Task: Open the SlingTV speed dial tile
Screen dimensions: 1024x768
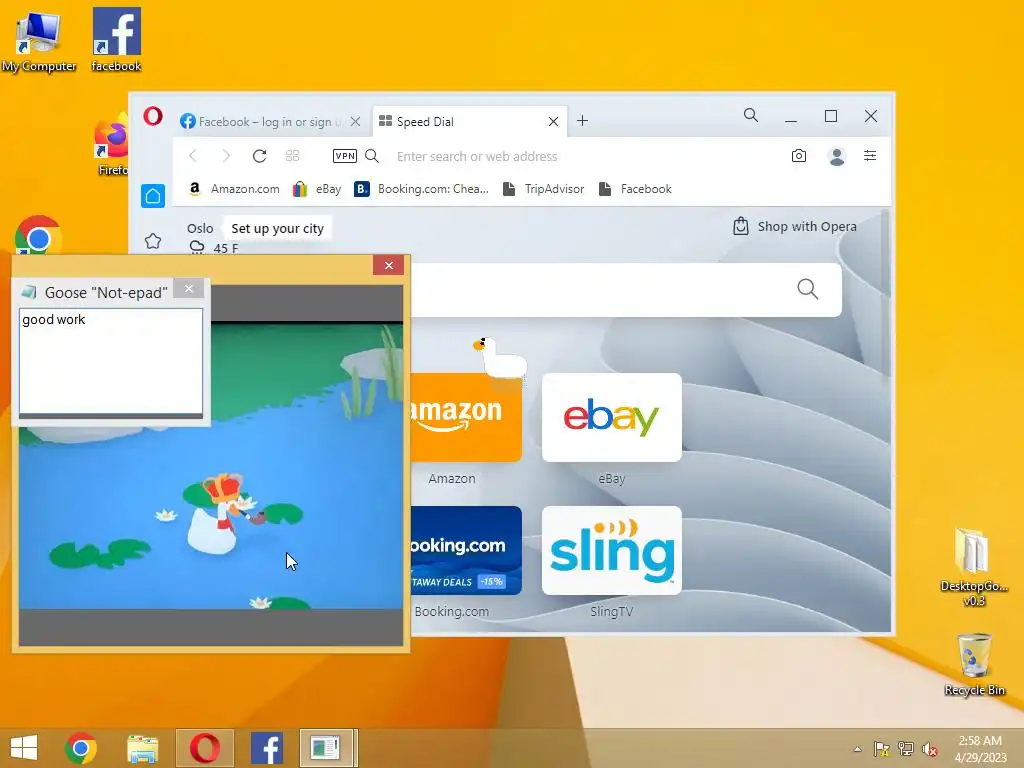Action: tap(612, 550)
